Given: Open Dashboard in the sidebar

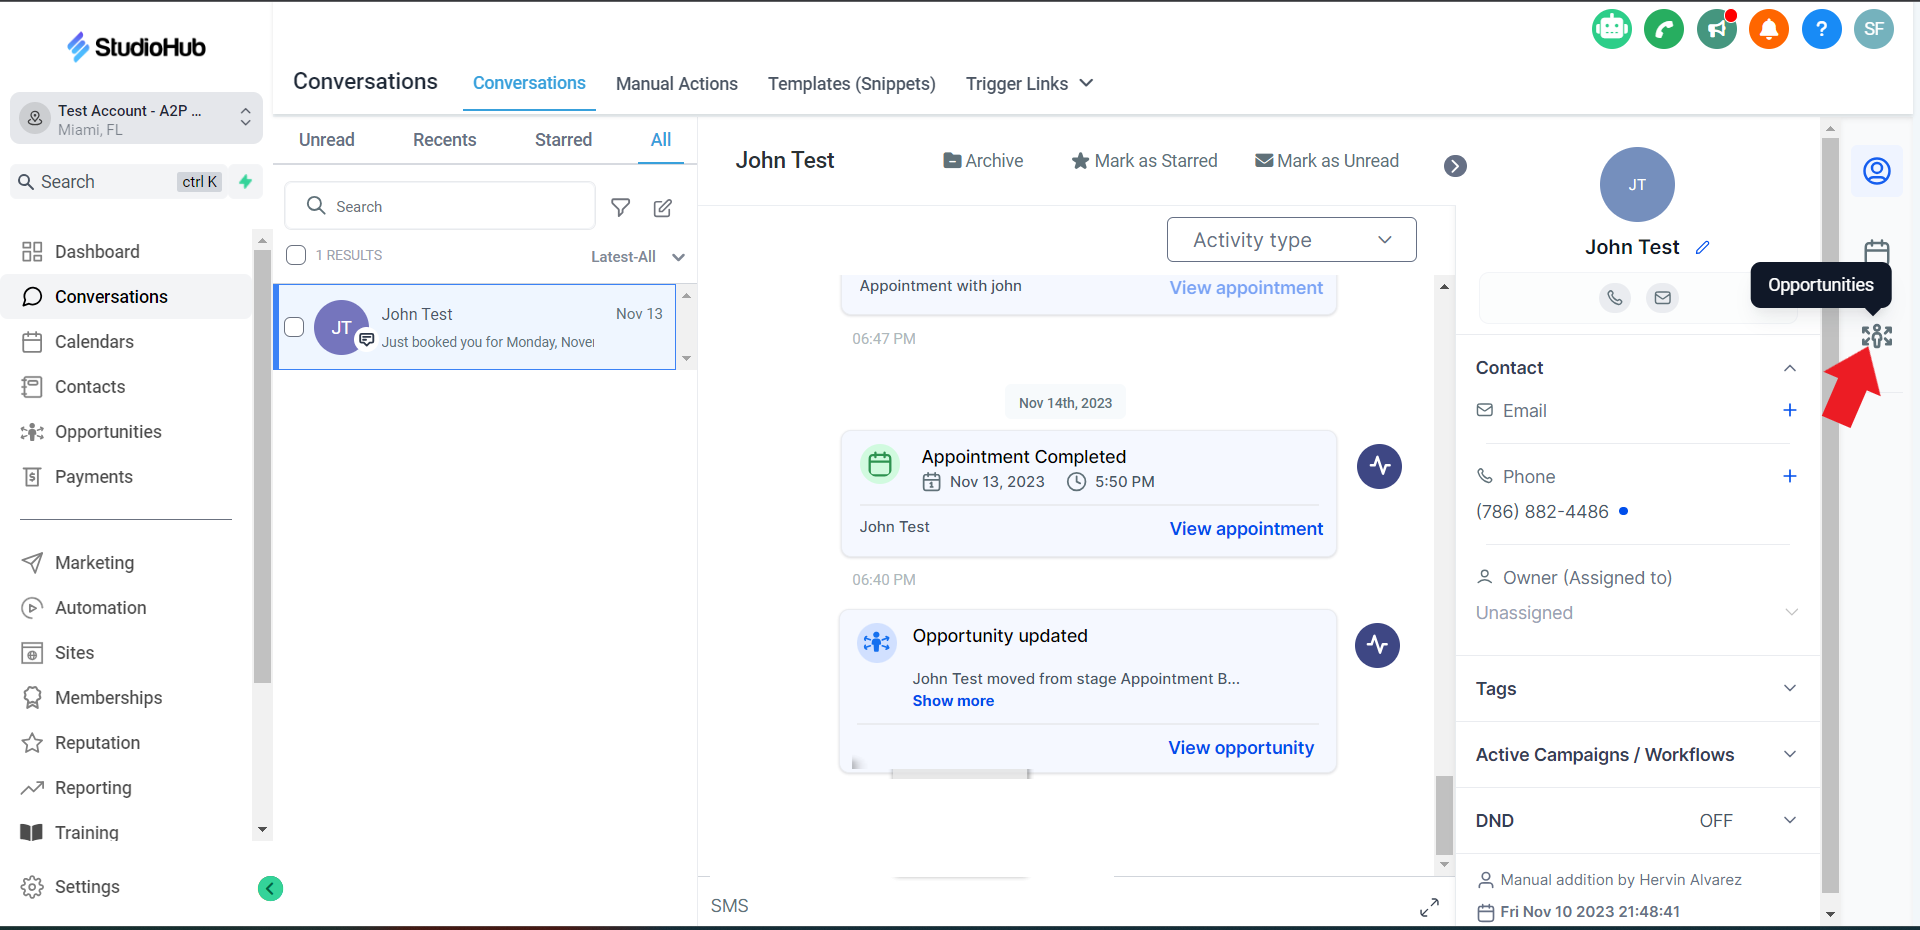Looking at the screenshot, I should (97, 252).
